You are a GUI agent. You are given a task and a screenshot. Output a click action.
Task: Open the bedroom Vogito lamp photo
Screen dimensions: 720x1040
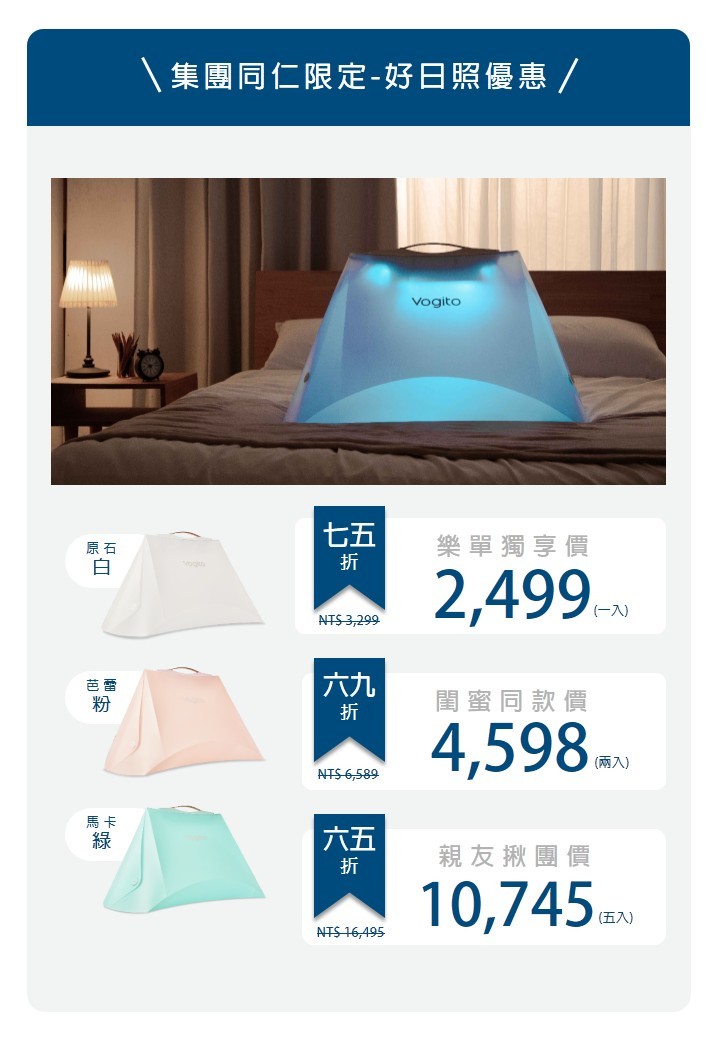click(358, 331)
